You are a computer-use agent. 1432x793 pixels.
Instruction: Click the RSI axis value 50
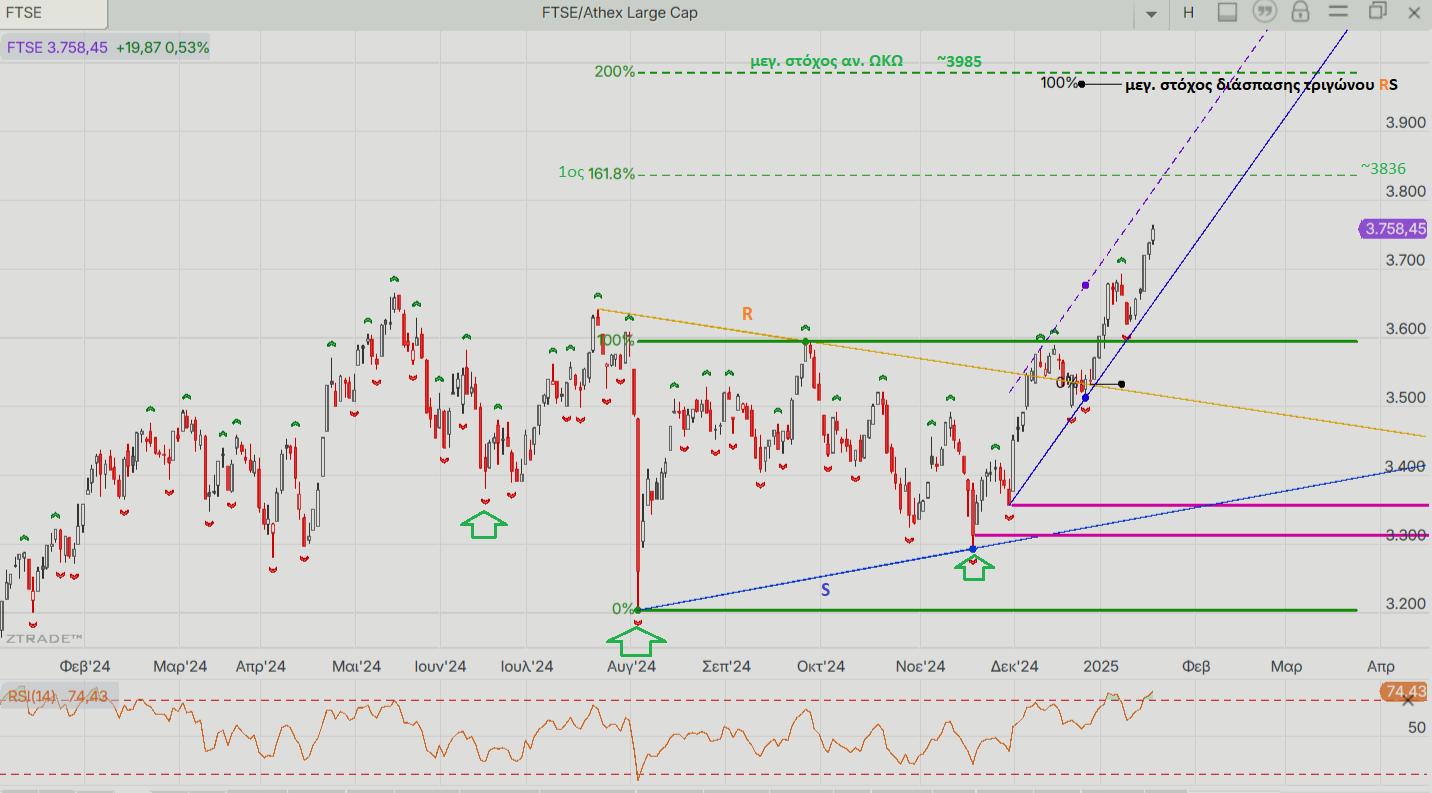[x=1417, y=727]
